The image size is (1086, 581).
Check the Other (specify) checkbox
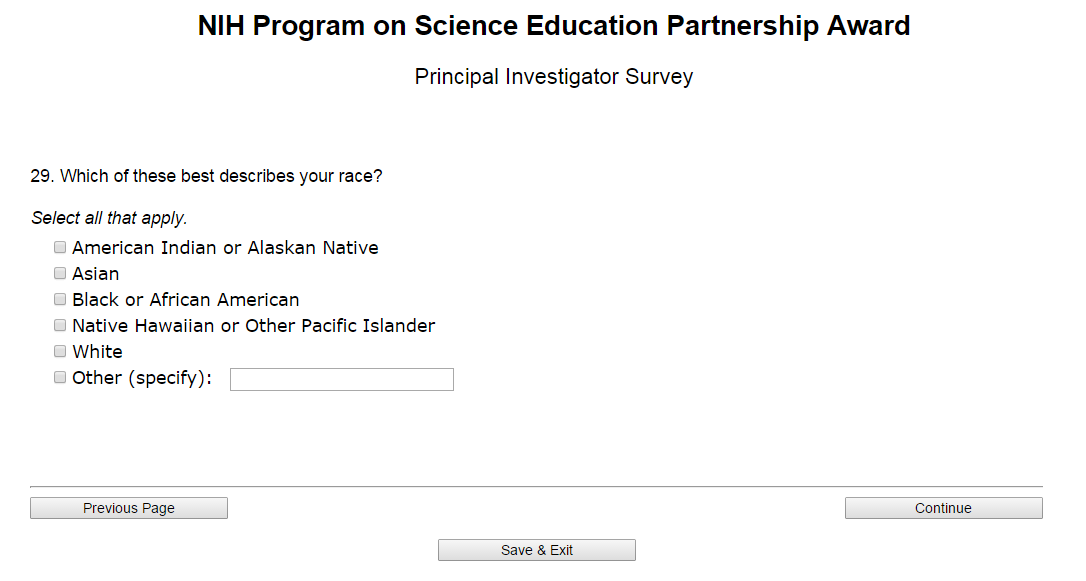pos(60,377)
